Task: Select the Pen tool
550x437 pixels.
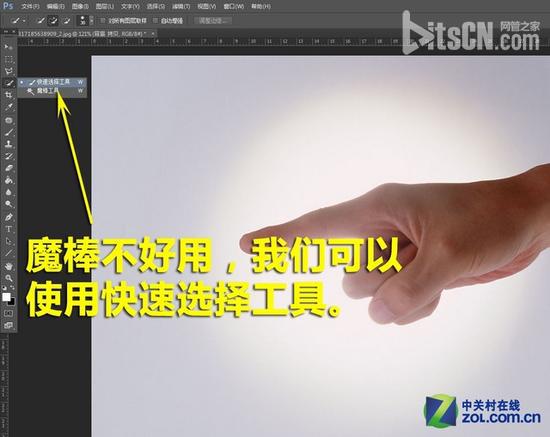Action: point(8,217)
